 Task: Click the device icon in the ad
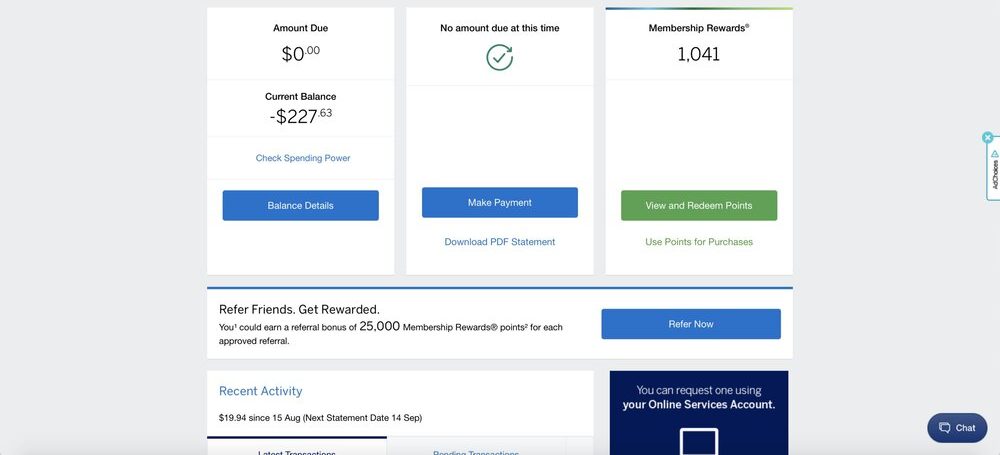pos(699,441)
